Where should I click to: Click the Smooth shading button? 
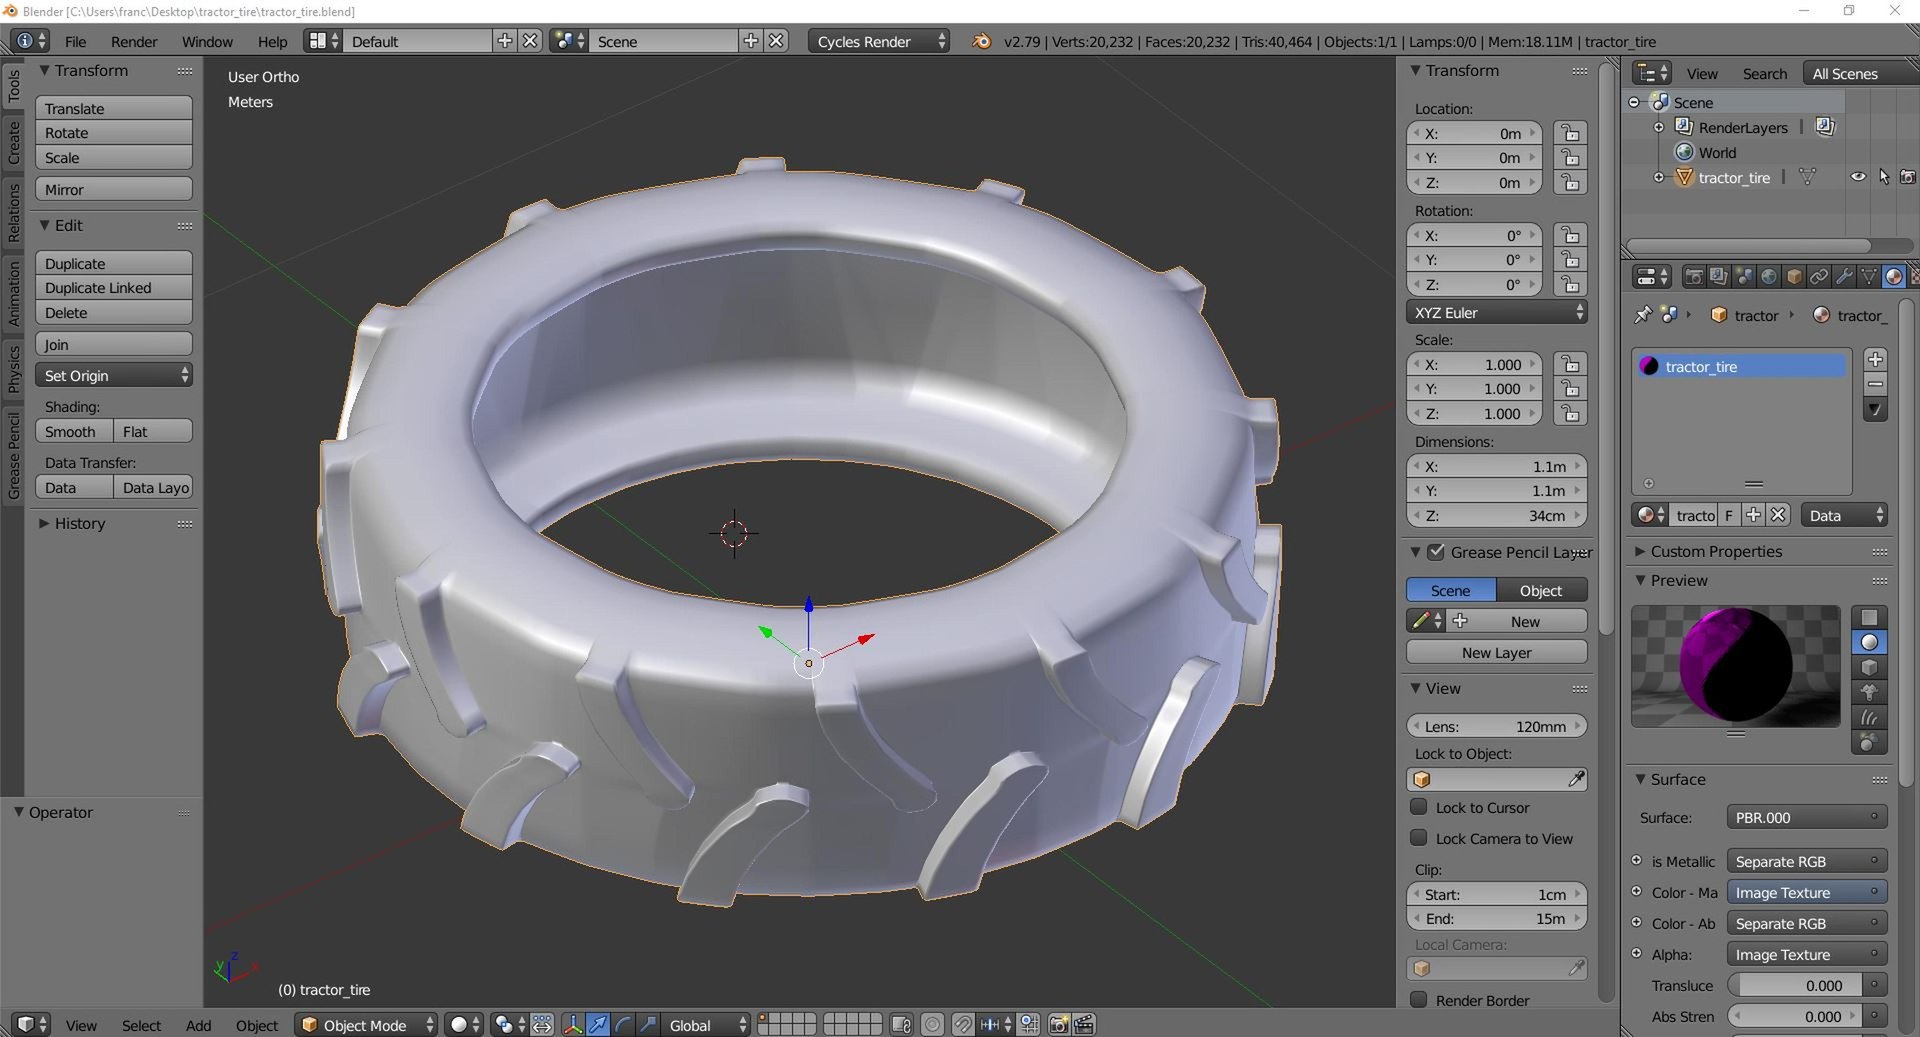coord(74,431)
